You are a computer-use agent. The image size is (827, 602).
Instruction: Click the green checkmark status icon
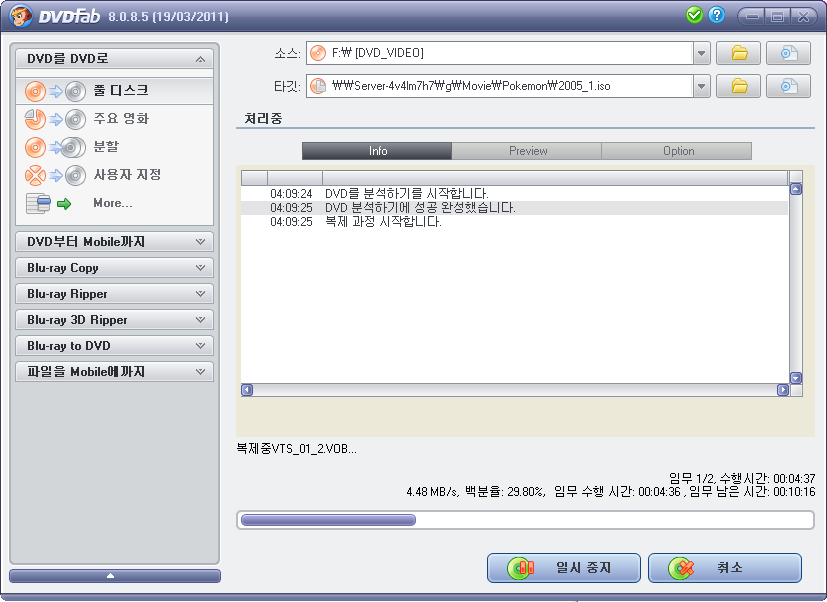695,15
